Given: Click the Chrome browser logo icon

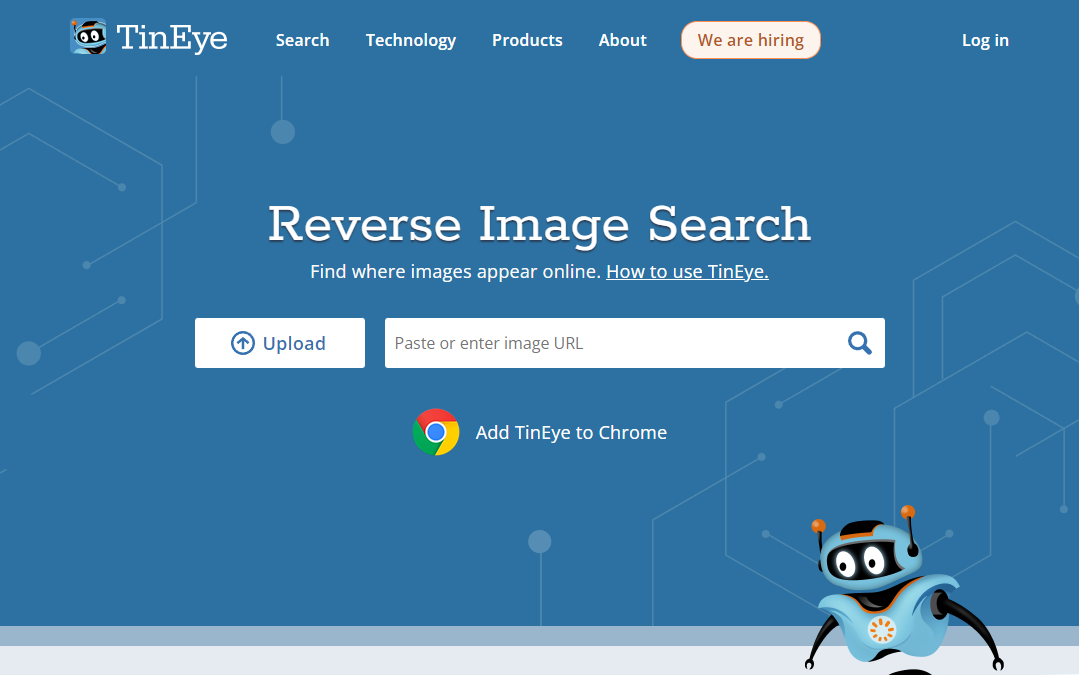Looking at the screenshot, I should tap(436, 432).
